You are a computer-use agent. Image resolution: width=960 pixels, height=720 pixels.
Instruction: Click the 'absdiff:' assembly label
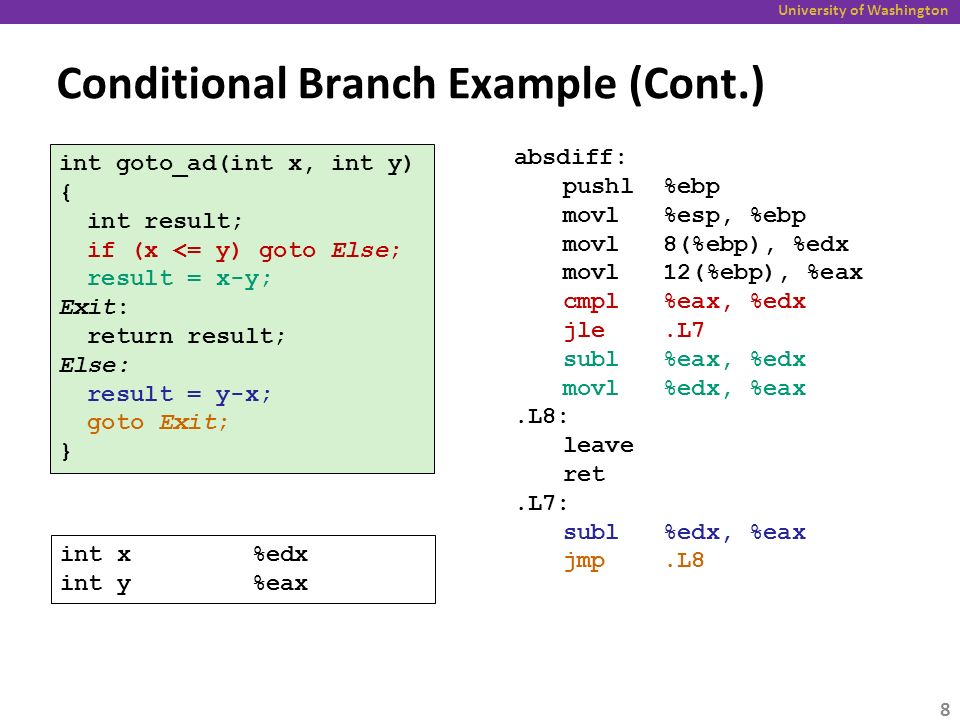[x=570, y=157]
